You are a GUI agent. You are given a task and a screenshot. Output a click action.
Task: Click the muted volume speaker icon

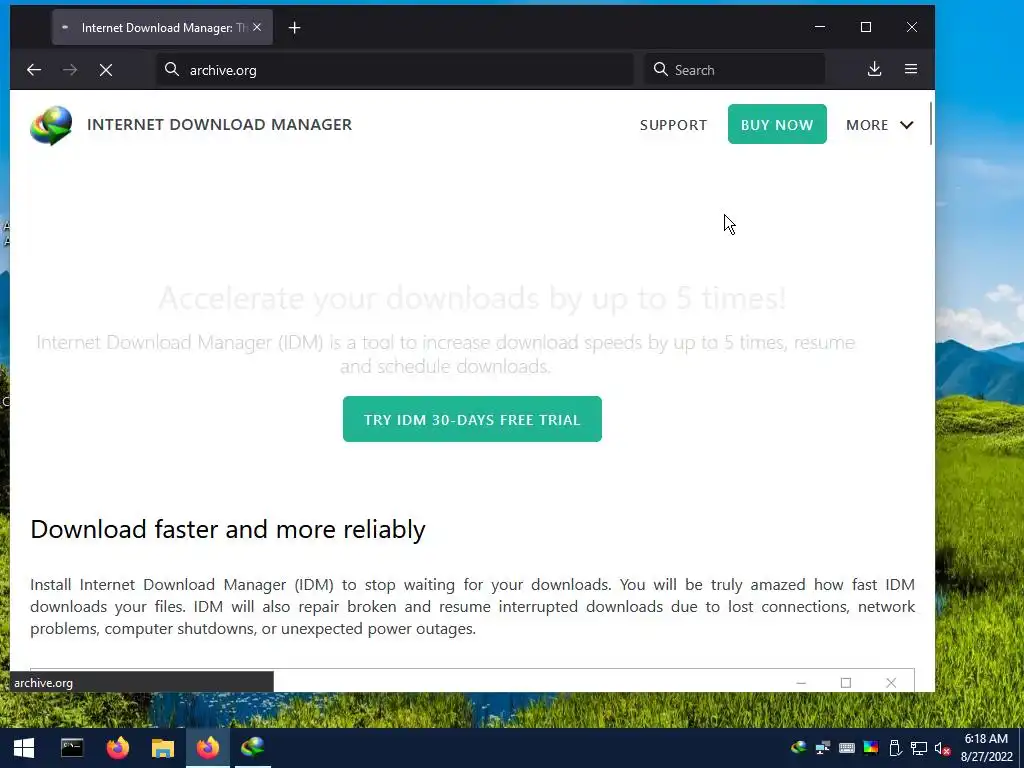point(942,748)
